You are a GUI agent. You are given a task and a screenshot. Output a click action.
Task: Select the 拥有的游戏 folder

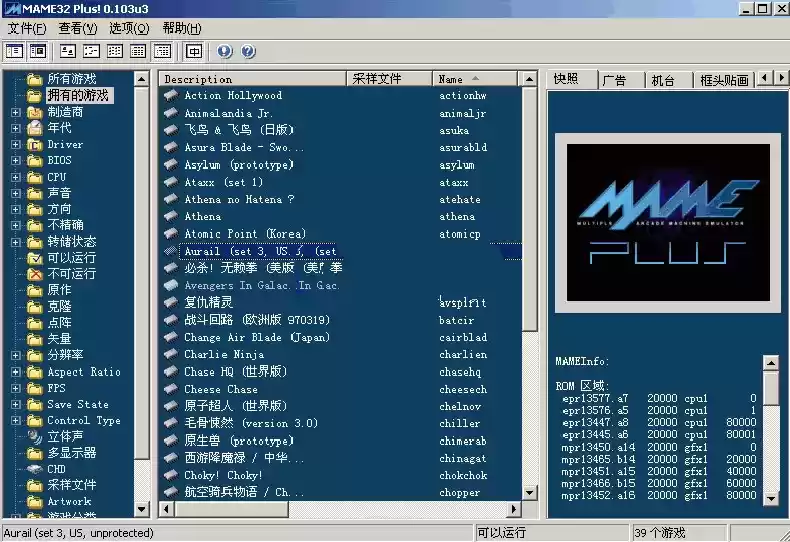coord(78,95)
